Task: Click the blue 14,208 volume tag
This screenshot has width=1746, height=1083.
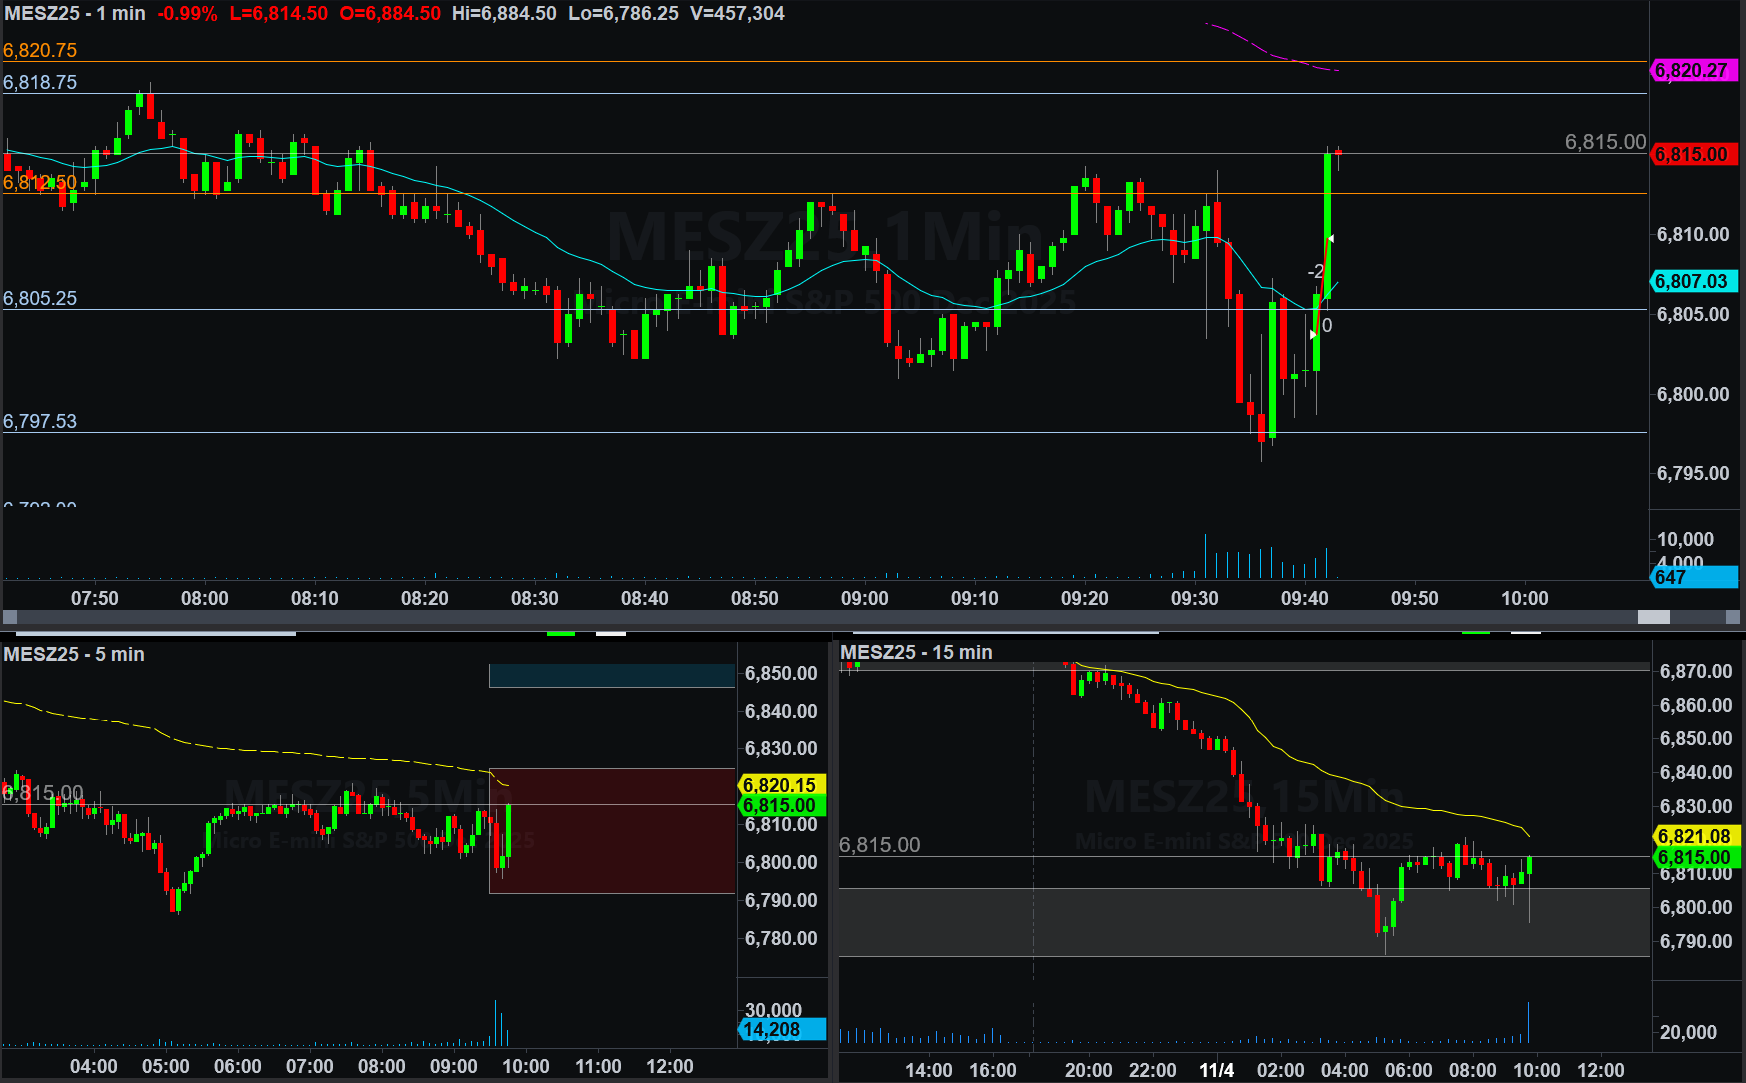Action: pyautogui.click(x=781, y=1029)
